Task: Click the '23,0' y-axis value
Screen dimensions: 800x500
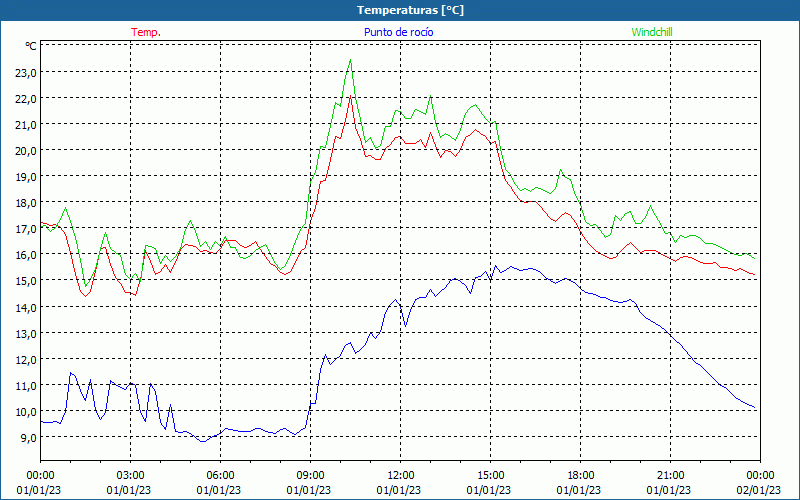Action: [26, 73]
